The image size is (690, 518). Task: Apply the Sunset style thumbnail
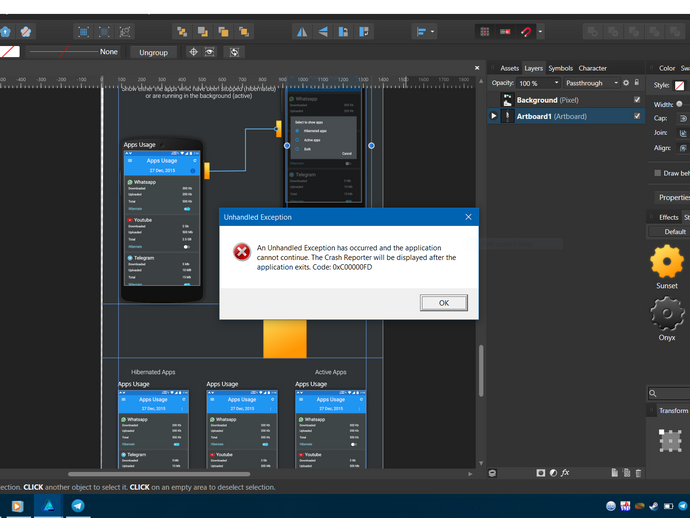pyautogui.click(x=667, y=262)
